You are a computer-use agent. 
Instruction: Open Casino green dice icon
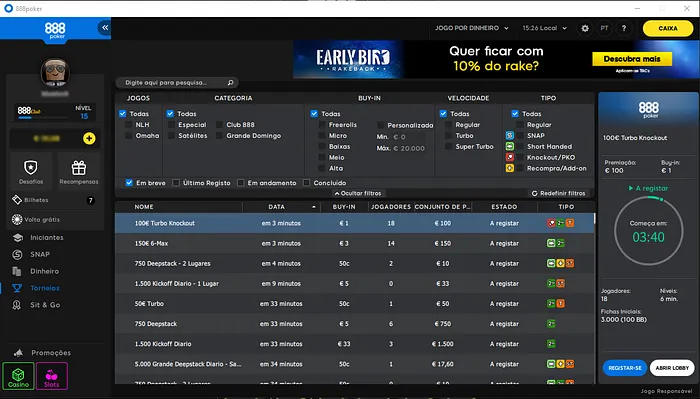click(x=18, y=376)
